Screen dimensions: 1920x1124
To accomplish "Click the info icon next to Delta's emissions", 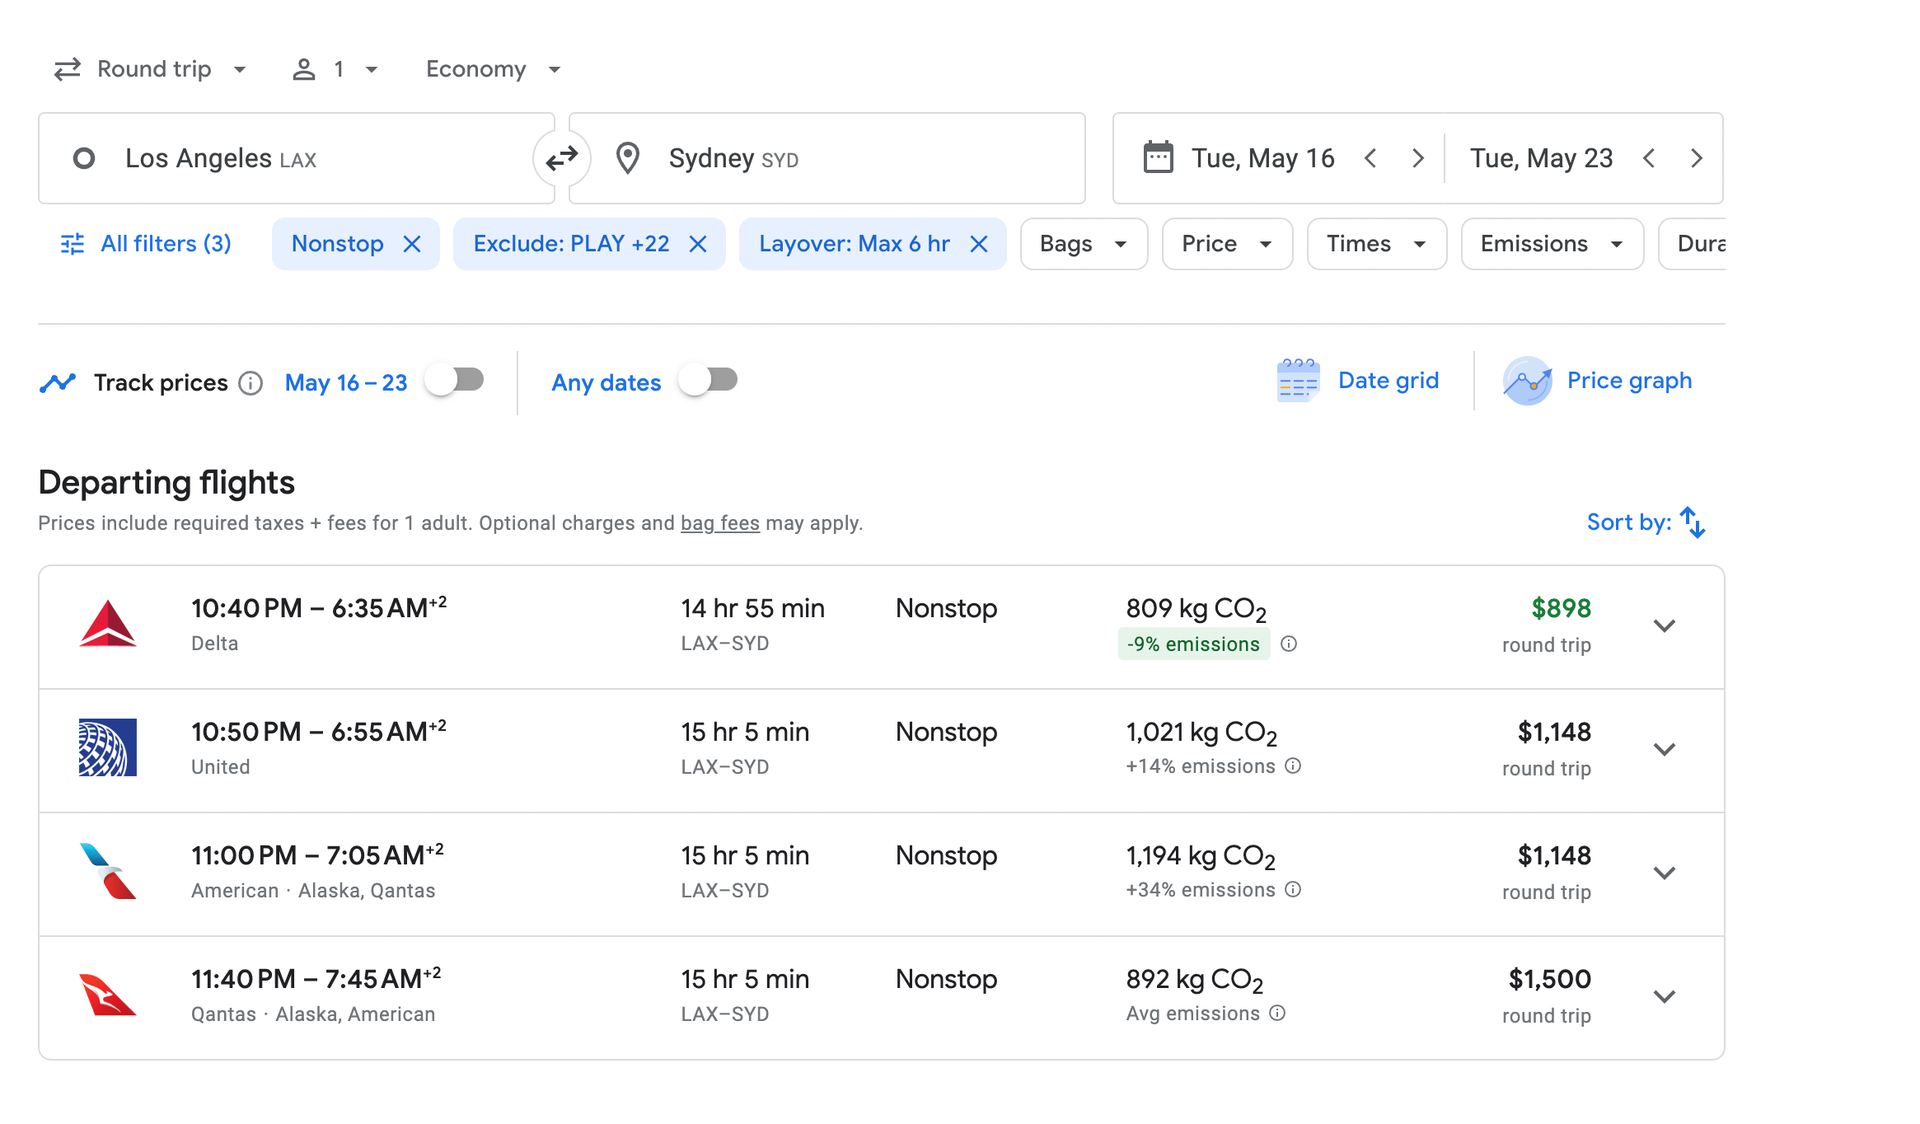I will (1288, 644).
